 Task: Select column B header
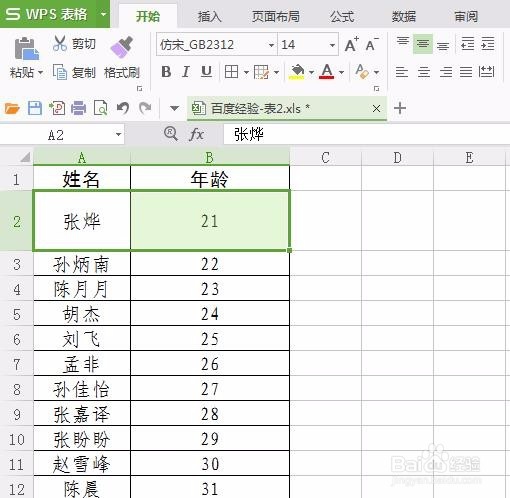210,157
